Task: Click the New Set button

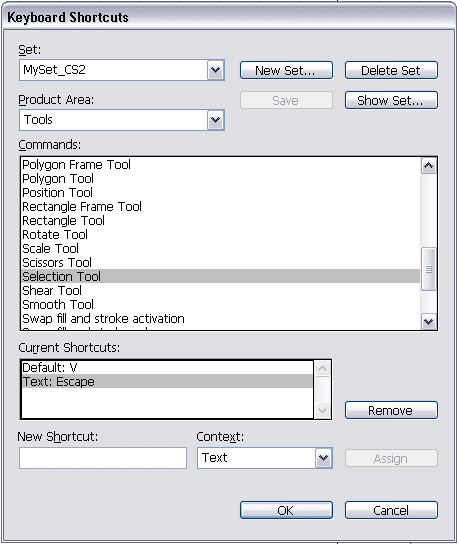Action: [x=286, y=70]
